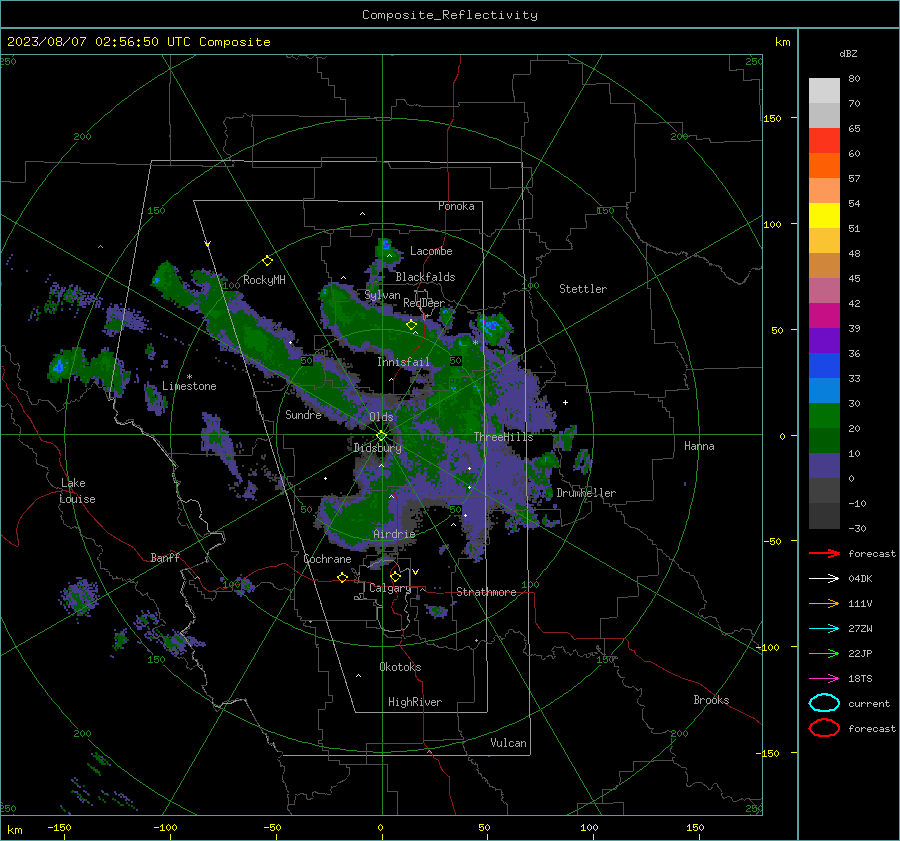Viewport: 900px width, 841px height.
Task: Click the Stettler city label
Action: click(583, 289)
